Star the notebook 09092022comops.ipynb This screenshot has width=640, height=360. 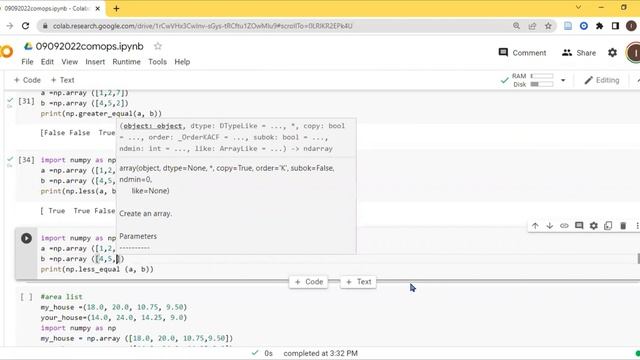(158, 46)
